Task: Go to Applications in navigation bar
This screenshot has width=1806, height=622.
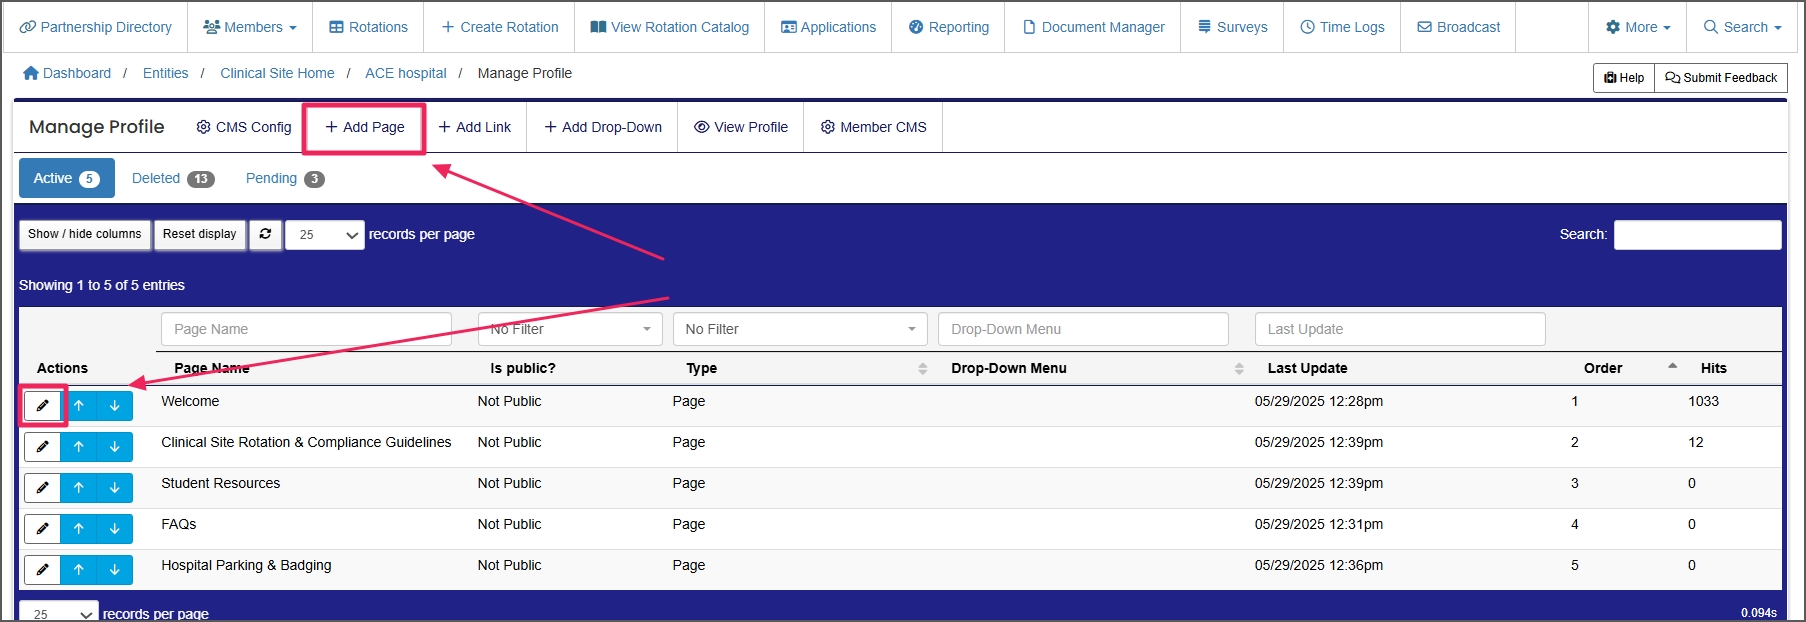Action: [x=828, y=27]
